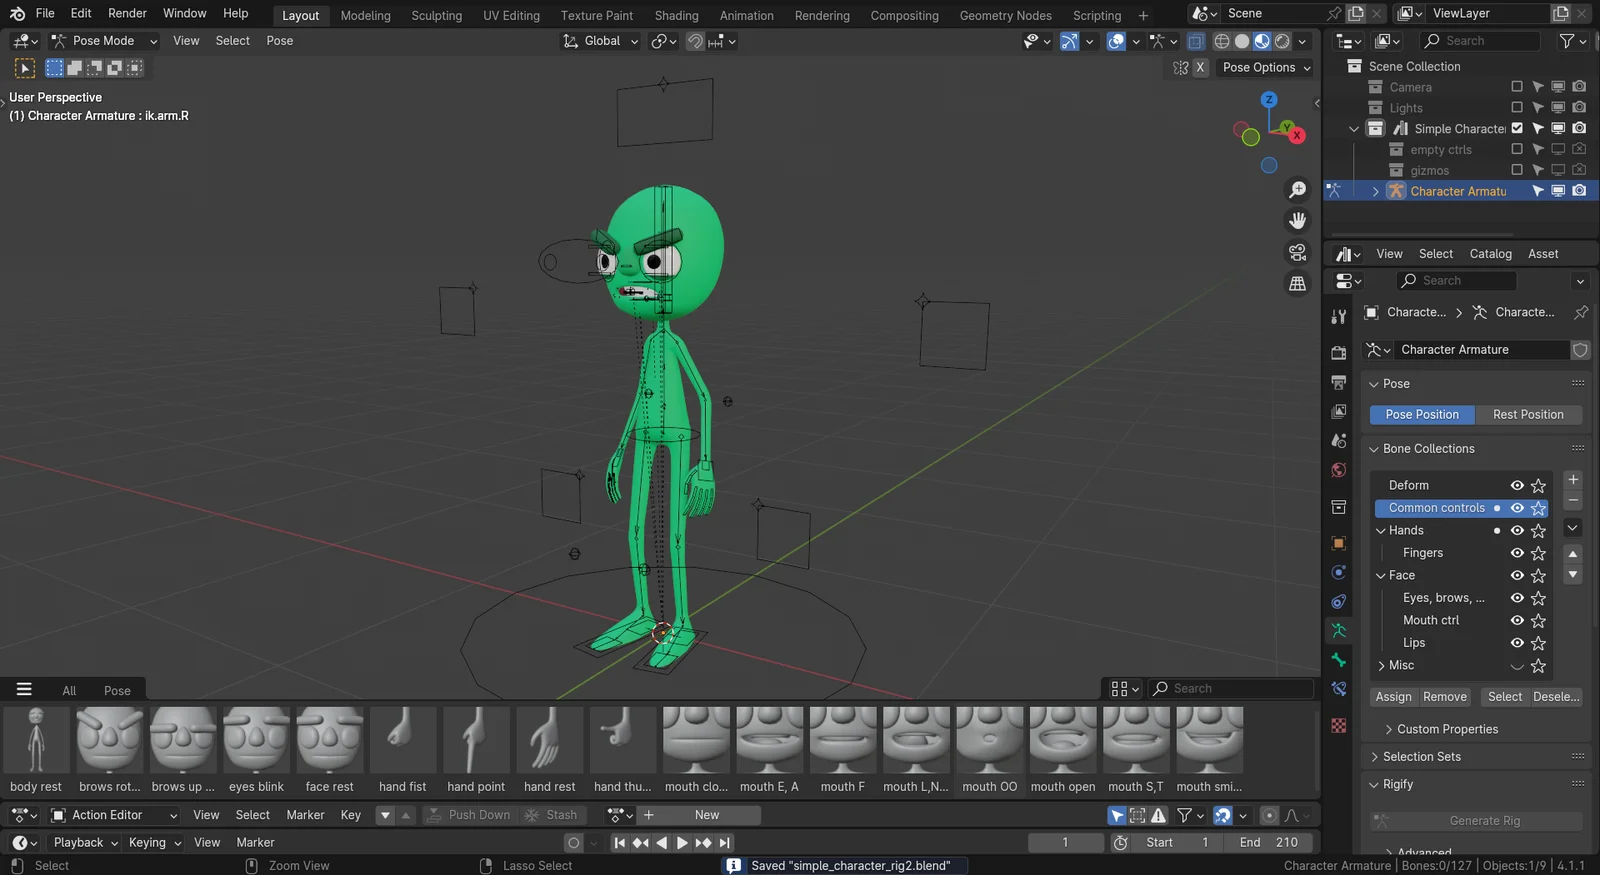Switch to the Sculpting workspace tab
This screenshot has height=875, width=1600.
pos(436,16)
